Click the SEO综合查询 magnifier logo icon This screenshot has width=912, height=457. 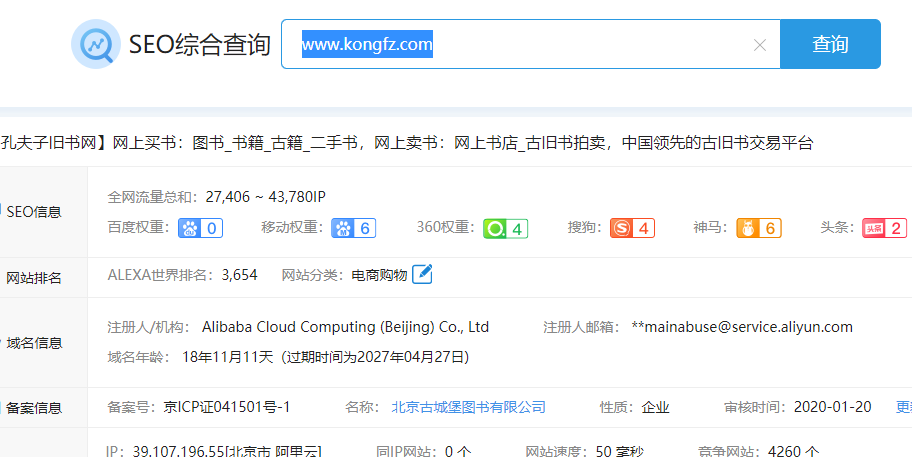point(96,44)
